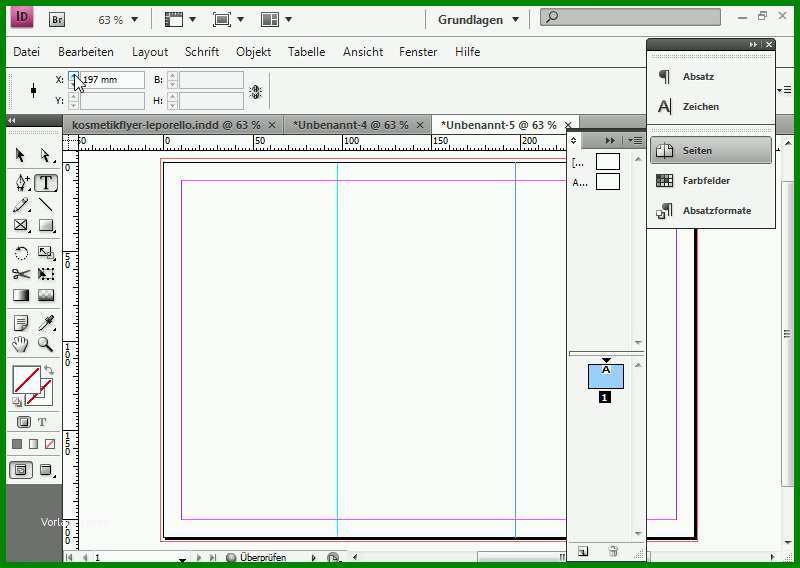Switch to kosmetikflyer-leporello.indd tab
Image resolution: width=800 pixels, height=568 pixels.
pyautogui.click(x=166, y=125)
